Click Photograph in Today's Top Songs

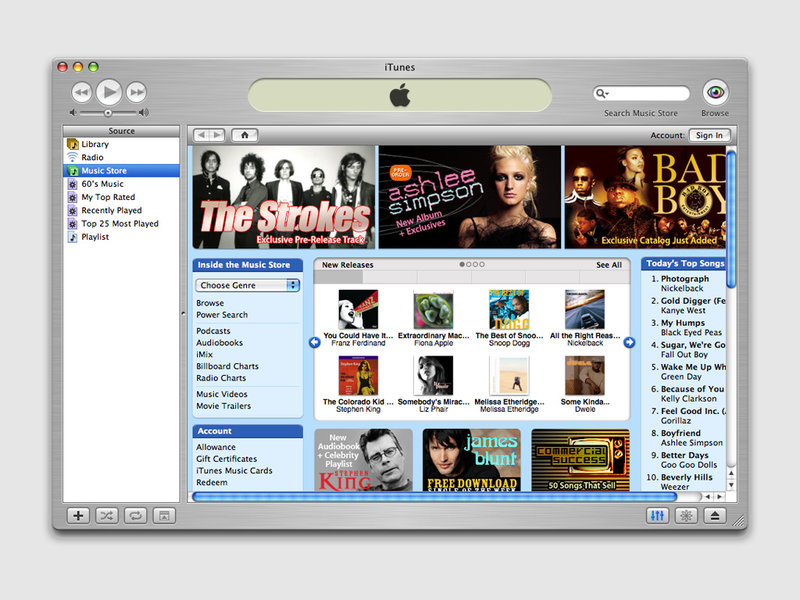pos(685,279)
